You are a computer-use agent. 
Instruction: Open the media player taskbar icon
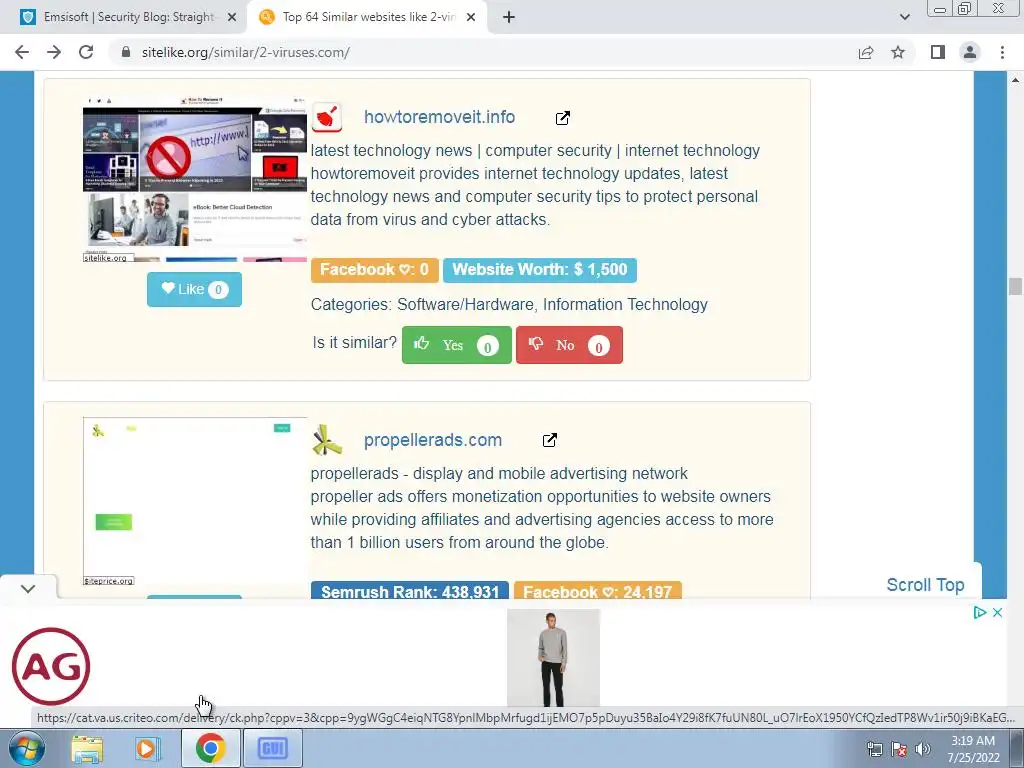coord(148,748)
